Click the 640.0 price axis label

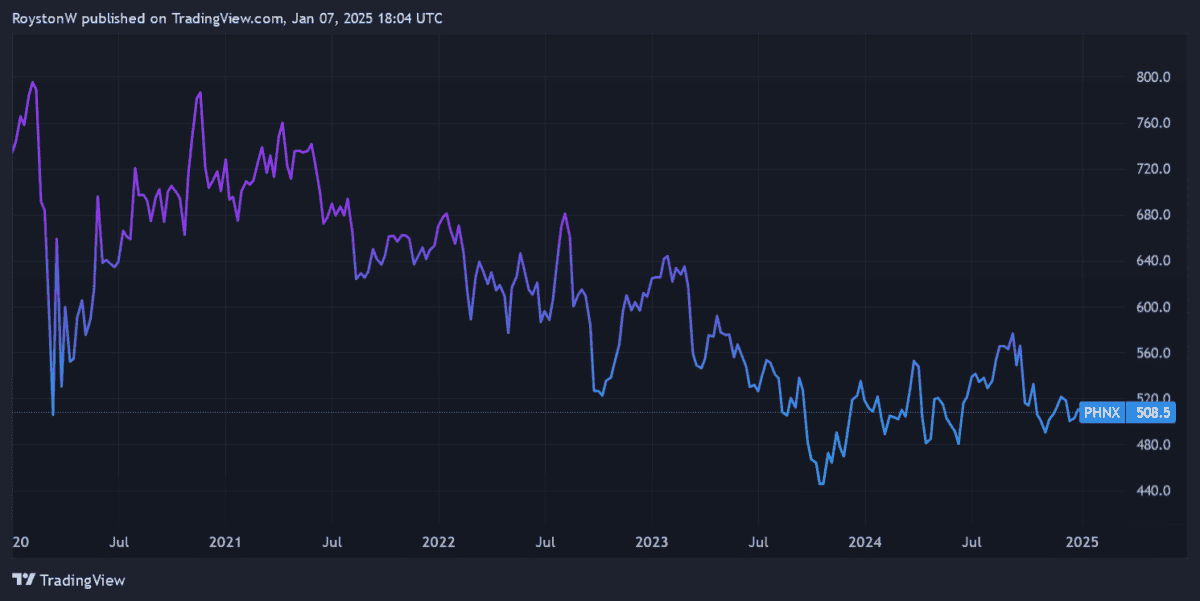tap(1152, 261)
